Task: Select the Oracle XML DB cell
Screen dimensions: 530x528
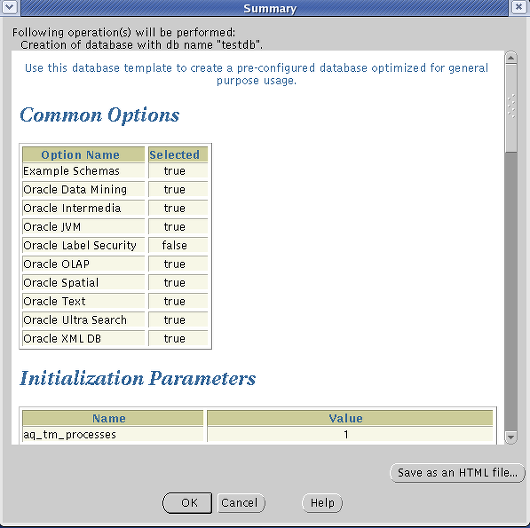Action: pos(83,338)
